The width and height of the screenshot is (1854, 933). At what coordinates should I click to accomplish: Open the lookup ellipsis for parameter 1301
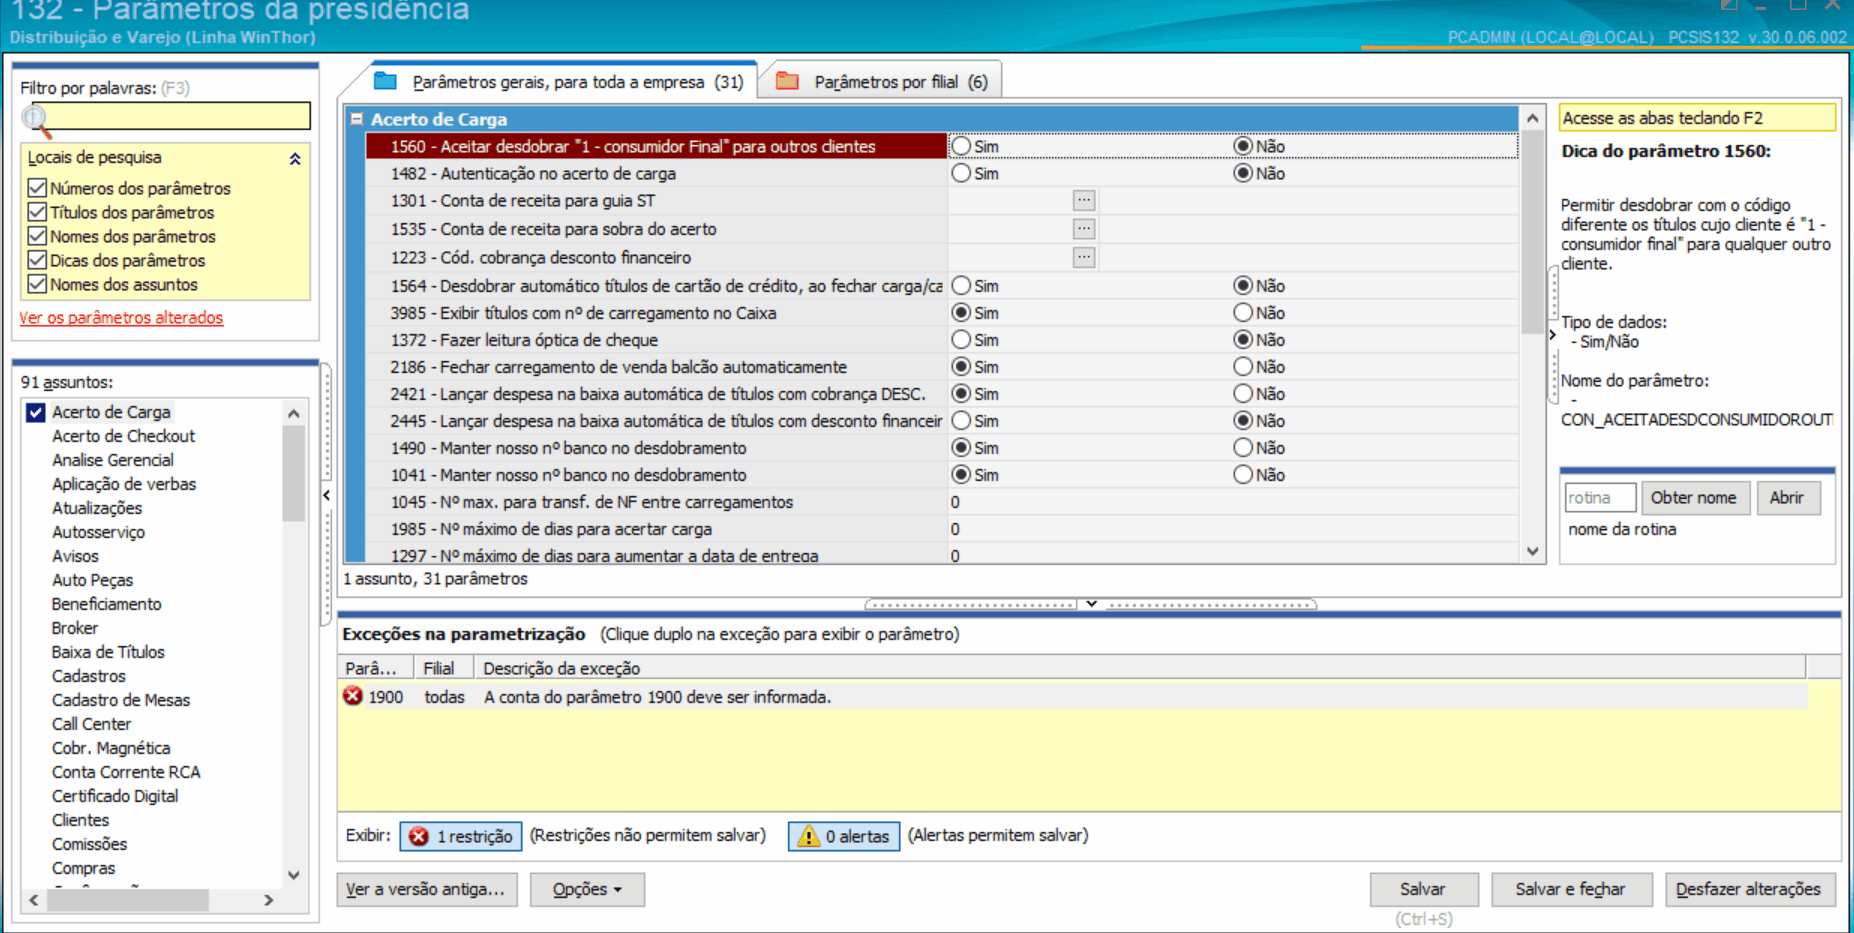pyautogui.click(x=1084, y=201)
